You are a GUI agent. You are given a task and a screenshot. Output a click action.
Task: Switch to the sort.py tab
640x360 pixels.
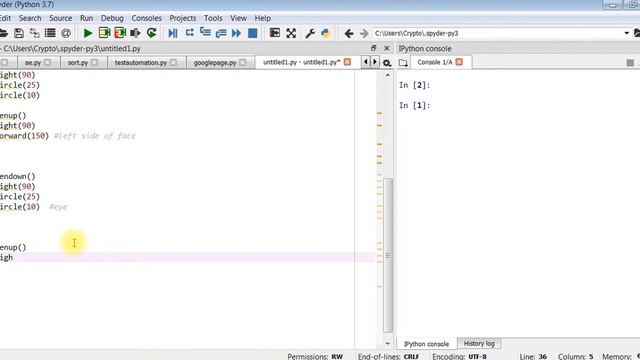pyautogui.click(x=78, y=62)
